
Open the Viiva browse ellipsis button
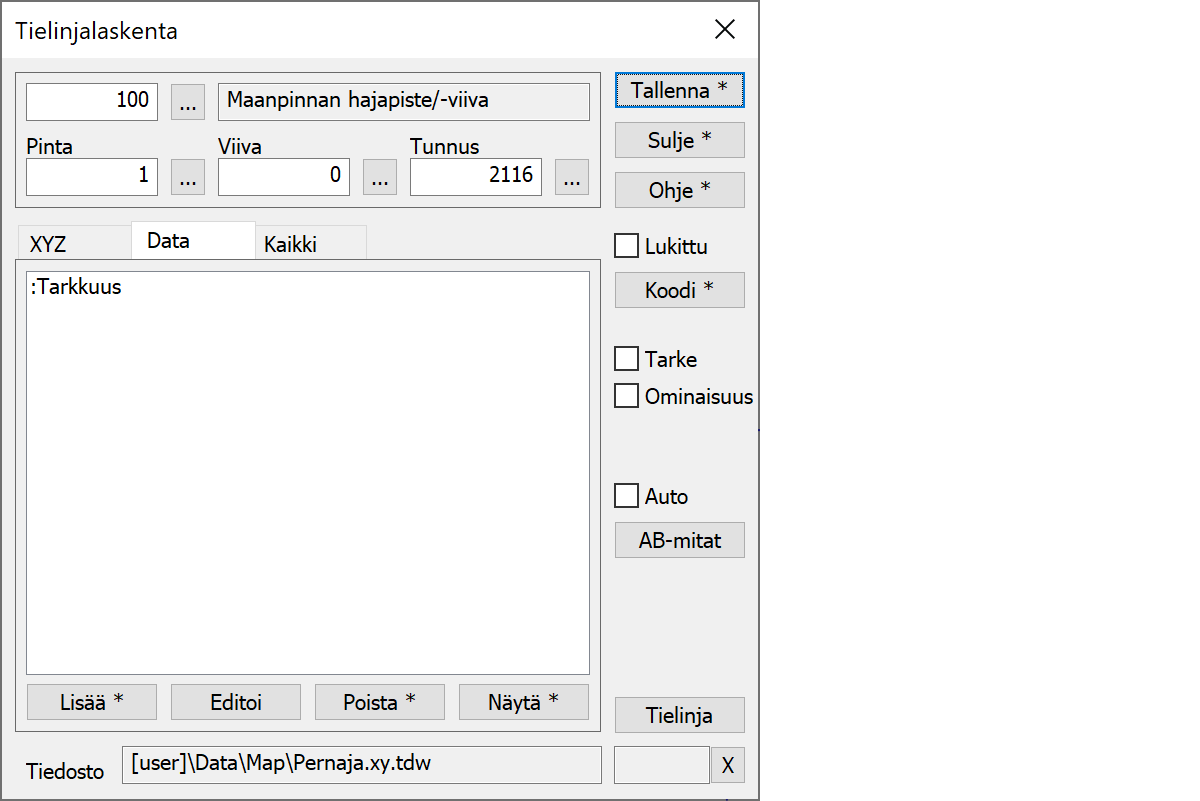(380, 177)
